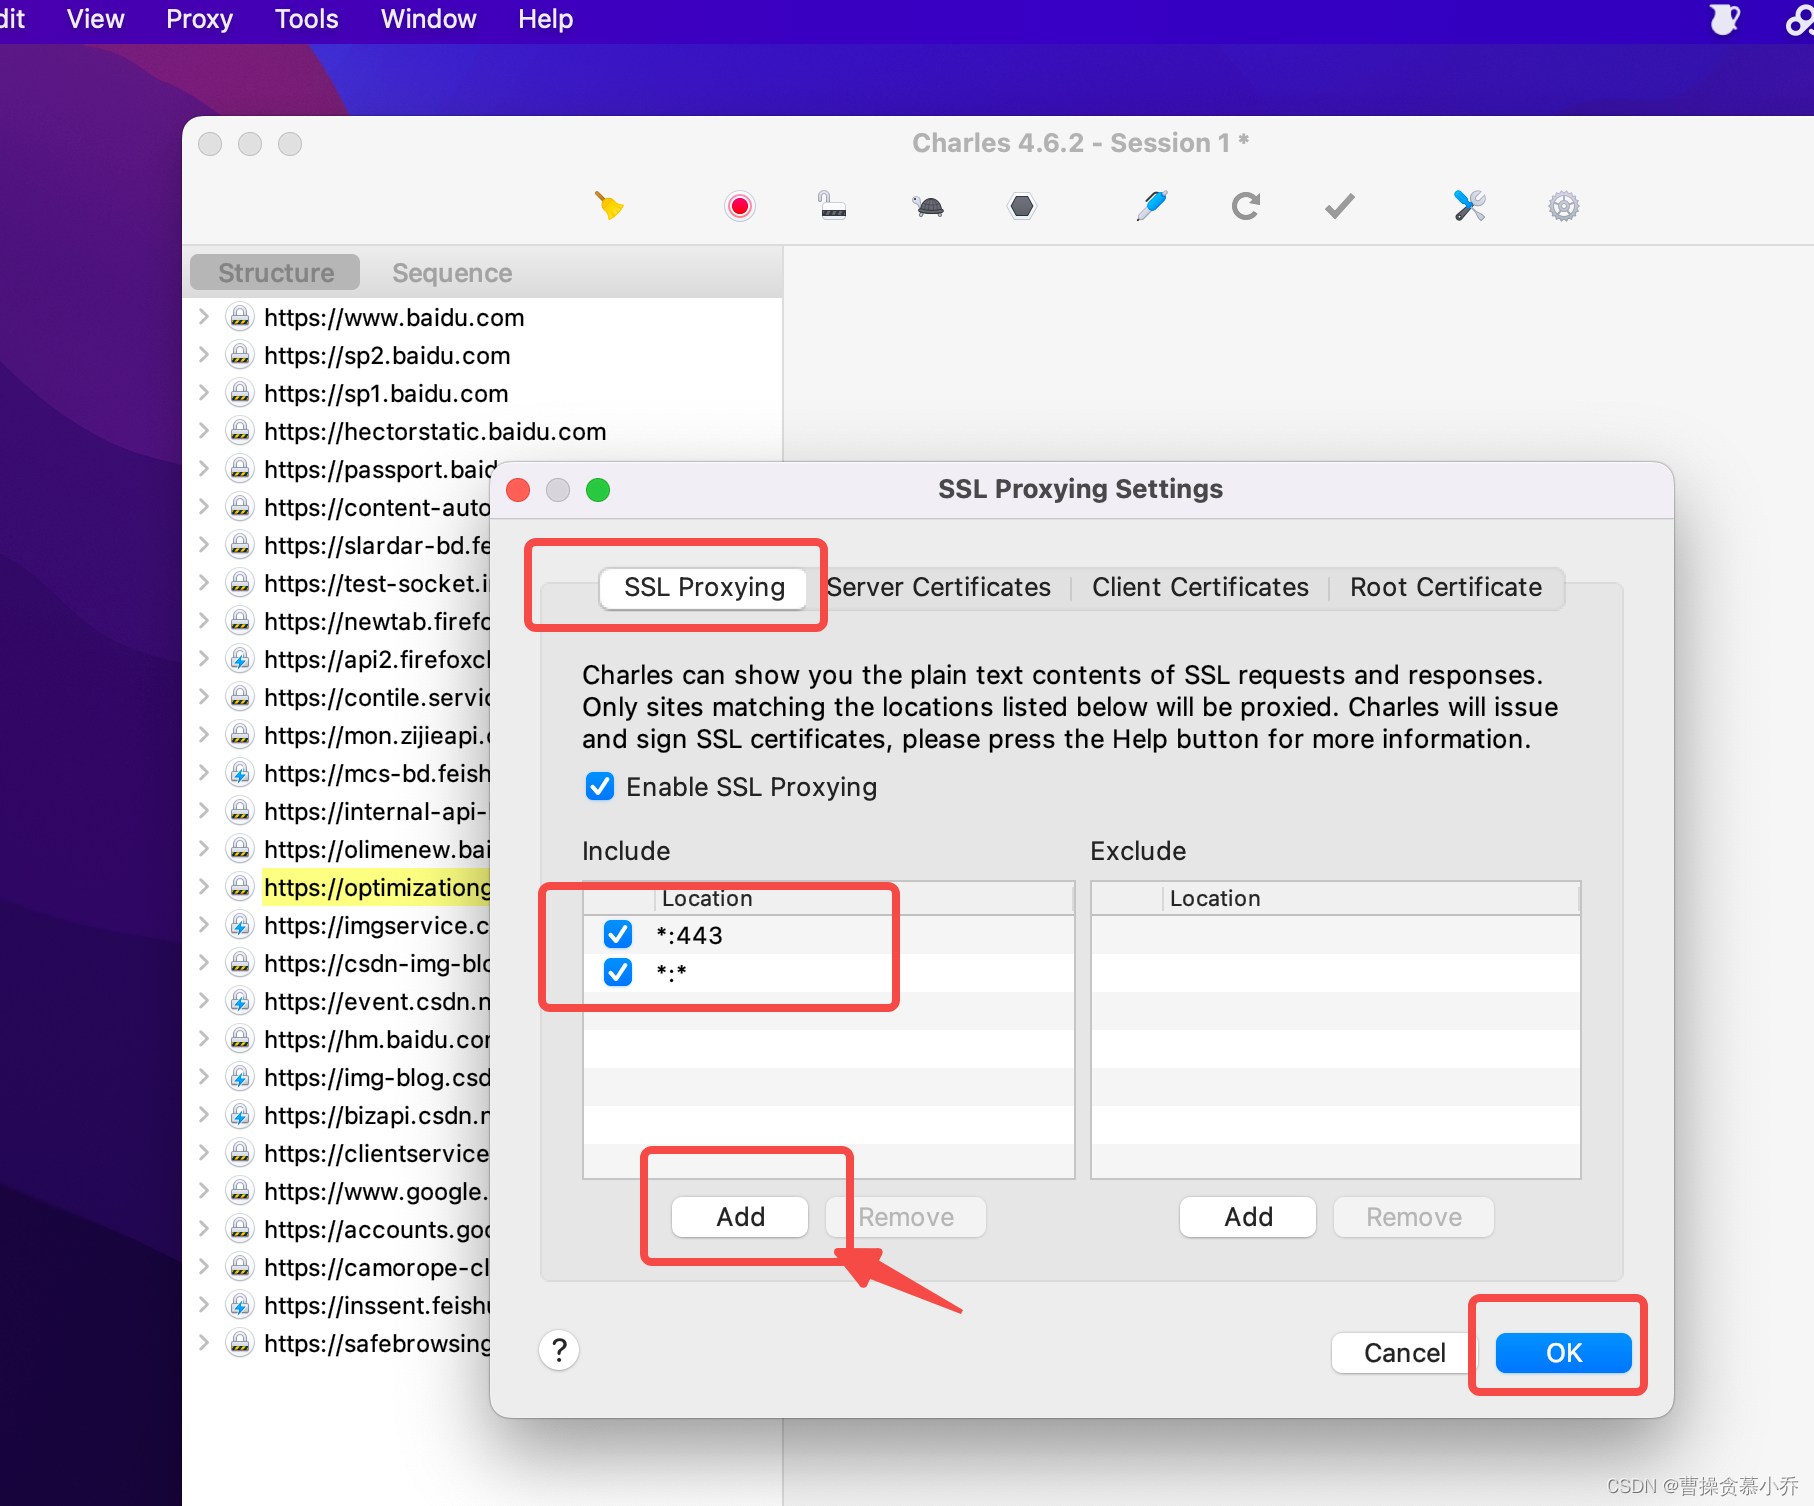
Task: Expand the https://www.baidu.com tree node
Action: [x=204, y=317]
